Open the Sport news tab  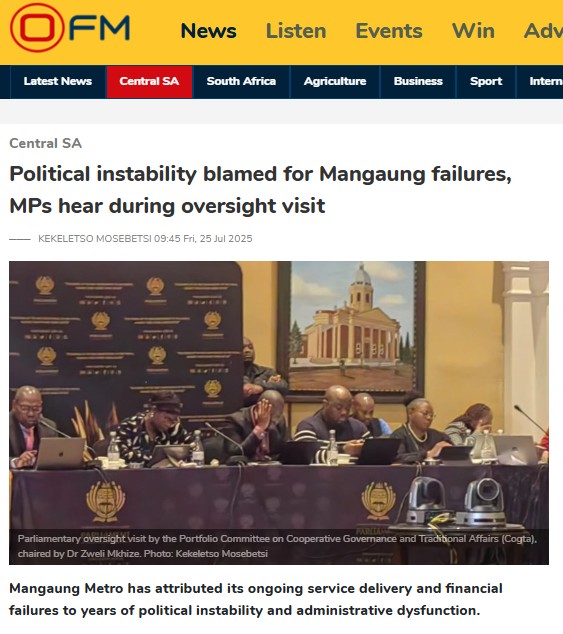click(486, 81)
